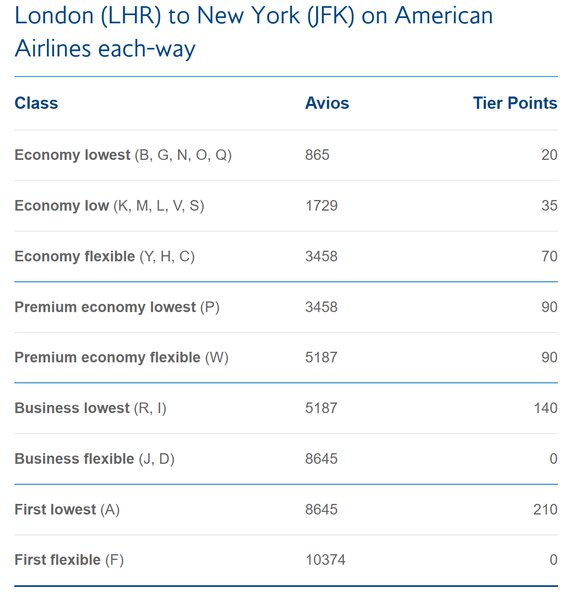The image size is (576, 600).
Task: Click the 1729 Avios value
Action: tap(321, 206)
